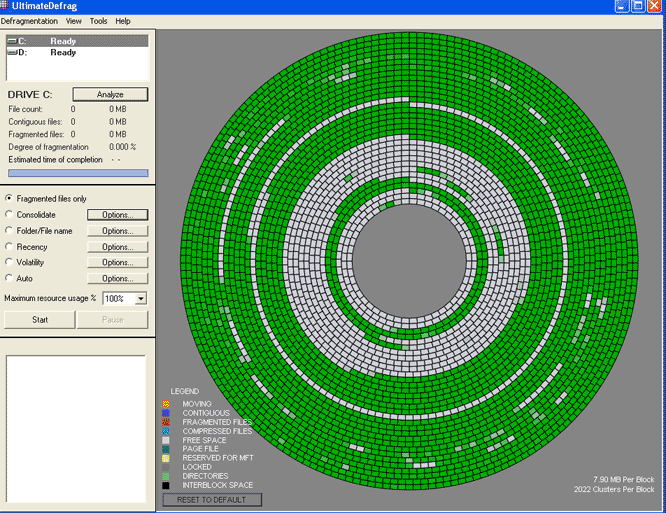Click the DIRECTORIES legend swatch
This screenshot has width=666, height=513.
pyautogui.click(x=166, y=476)
